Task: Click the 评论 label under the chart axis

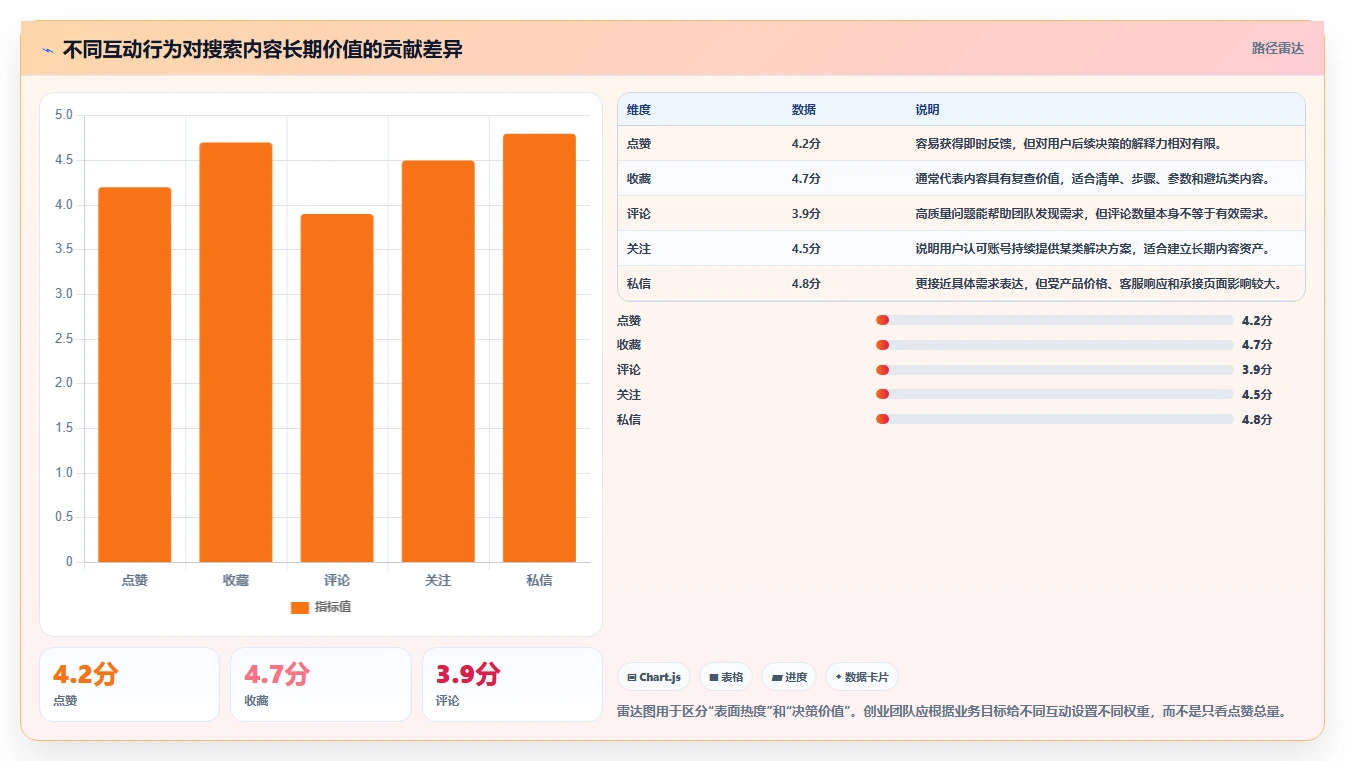Action: tap(337, 580)
